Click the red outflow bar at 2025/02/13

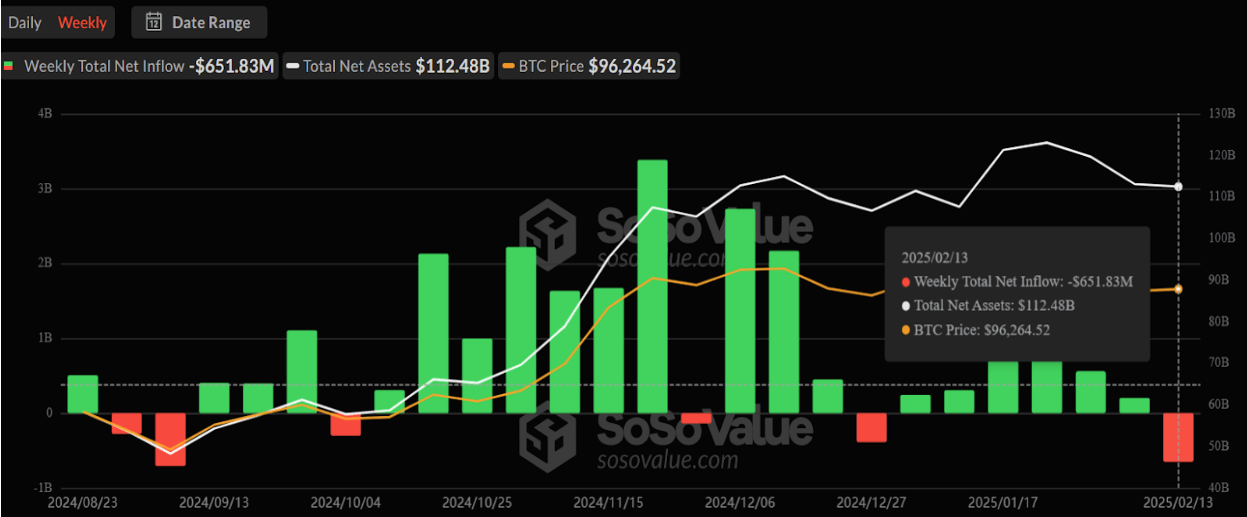point(1178,437)
